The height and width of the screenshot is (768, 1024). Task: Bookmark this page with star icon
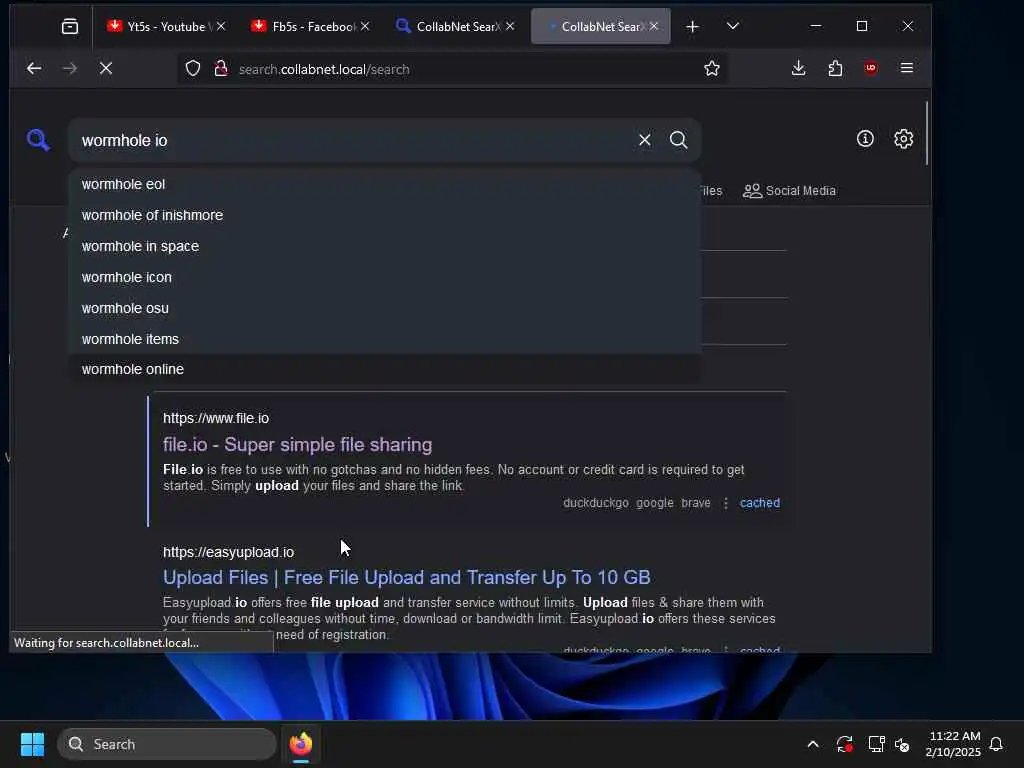tap(712, 69)
